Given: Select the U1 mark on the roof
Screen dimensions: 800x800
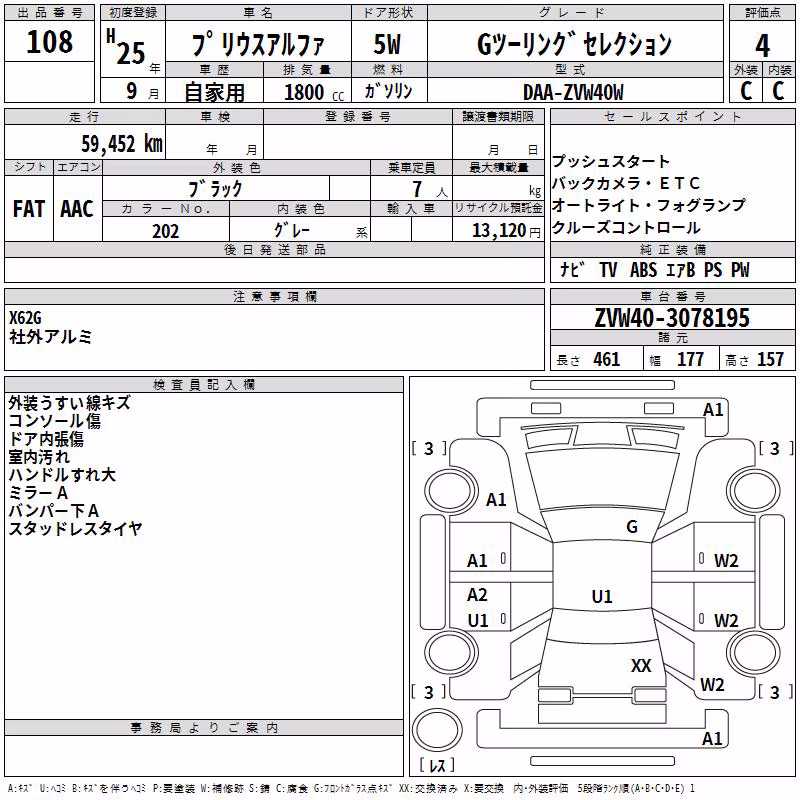Looking at the screenshot, I should pyautogui.click(x=602, y=596).
